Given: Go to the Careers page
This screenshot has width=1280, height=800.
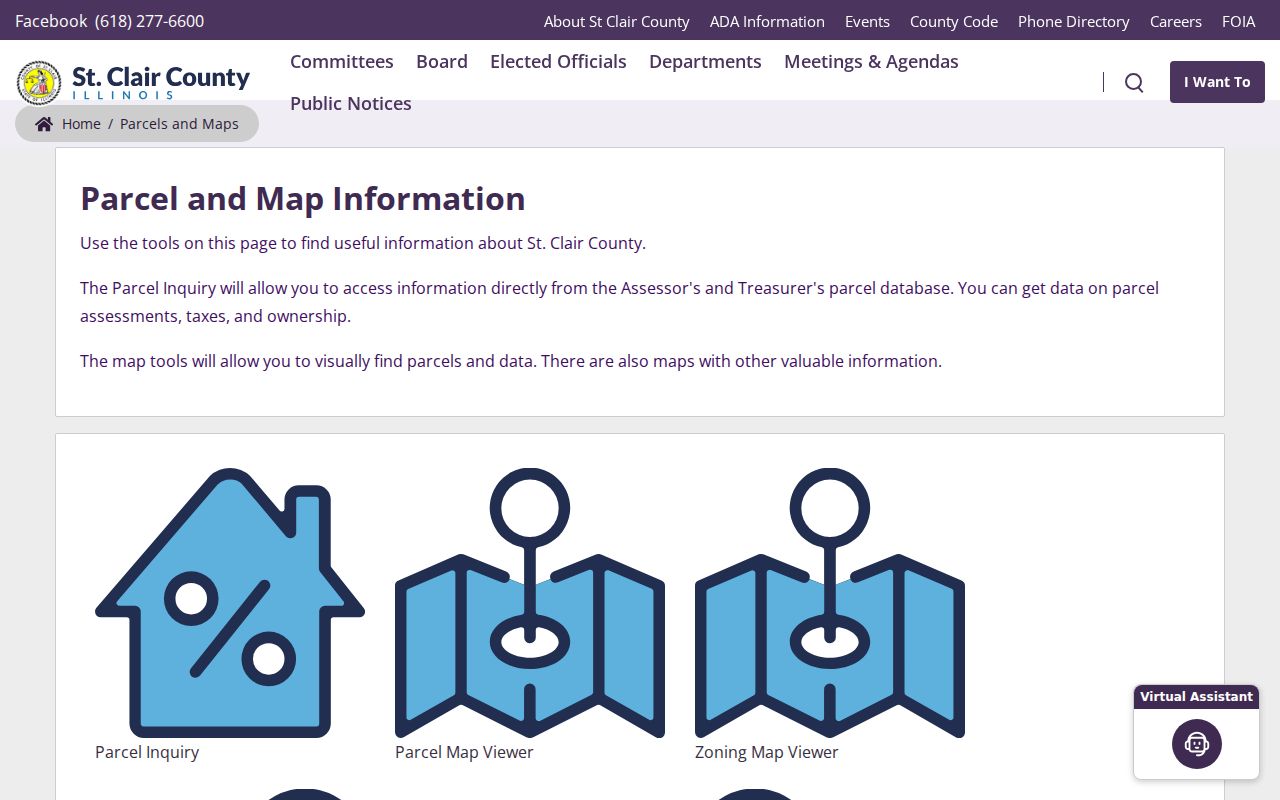Looking at the screenshot, I should [x=1176, y=21].
